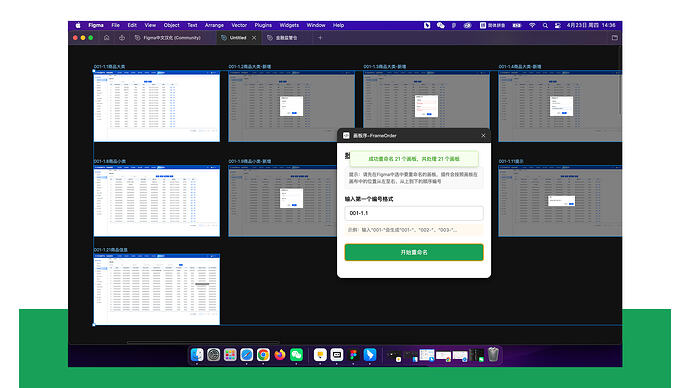Switch to Figma中文汉化 (Community) tab
This screenshot has width=690, height=388.
172,38
